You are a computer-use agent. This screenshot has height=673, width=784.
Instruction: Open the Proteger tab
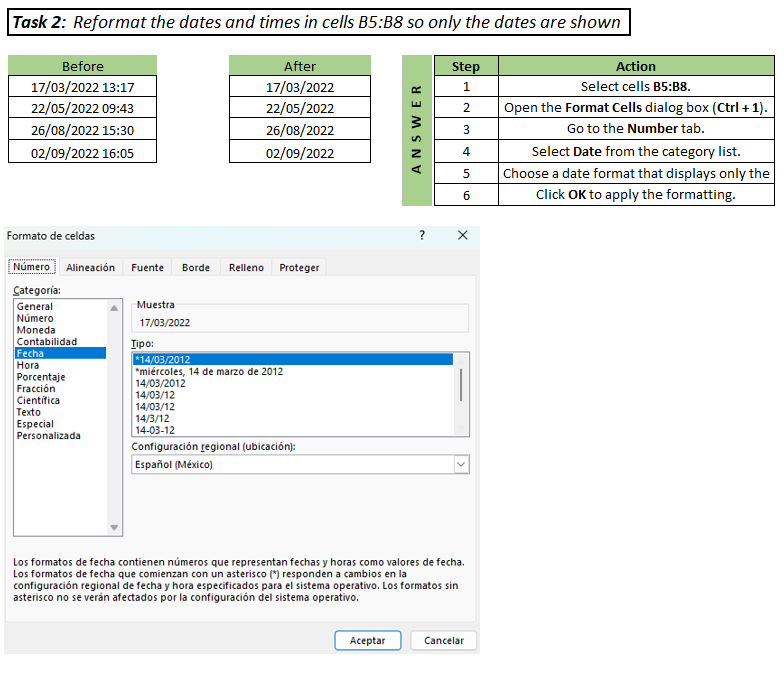(299, 268)
